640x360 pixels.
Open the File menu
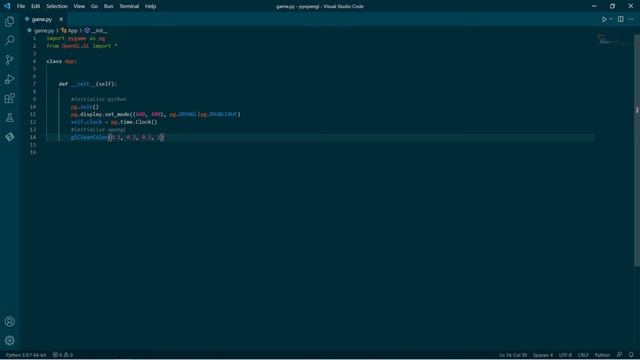[21, 6]
